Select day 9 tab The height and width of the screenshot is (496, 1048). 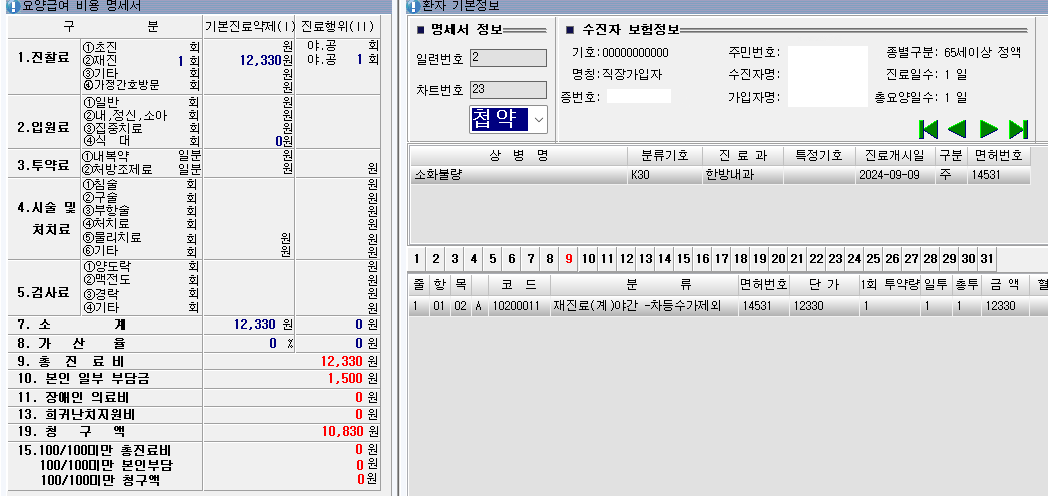568,258
